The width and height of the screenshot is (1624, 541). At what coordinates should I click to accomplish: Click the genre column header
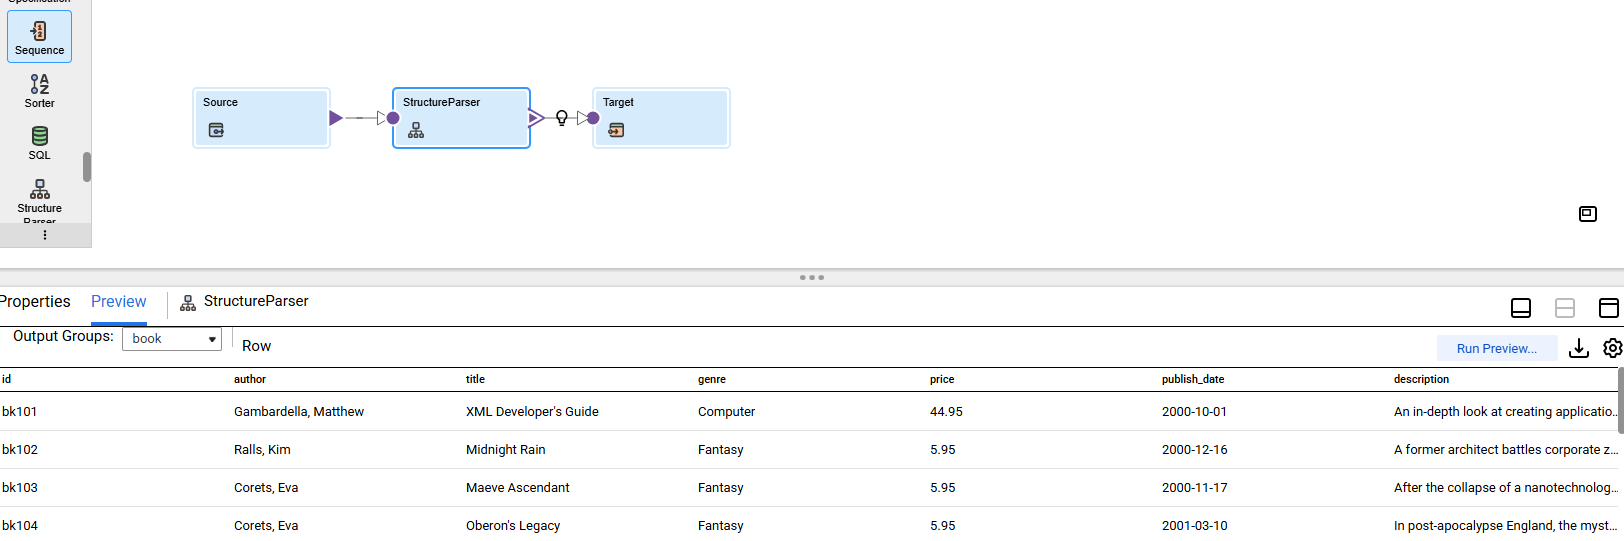click(712, 379)
